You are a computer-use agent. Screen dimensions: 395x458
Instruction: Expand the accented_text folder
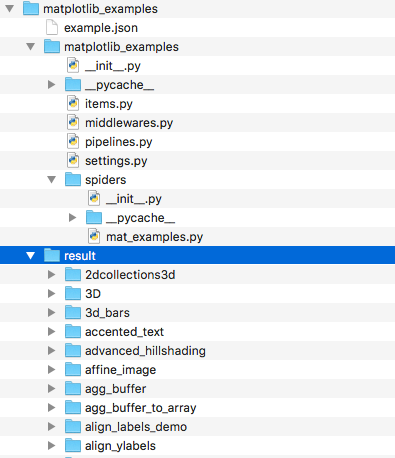pyautogui.click(x=51, y=331)
